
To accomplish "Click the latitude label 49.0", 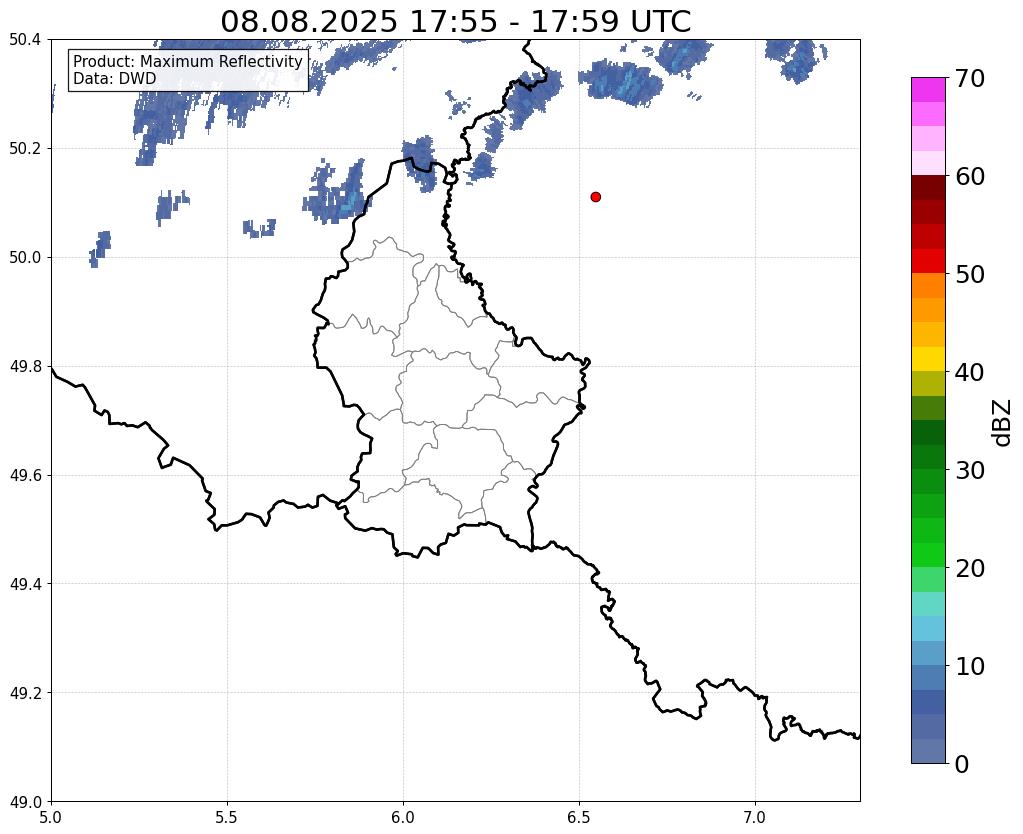I will click(25, 802).
